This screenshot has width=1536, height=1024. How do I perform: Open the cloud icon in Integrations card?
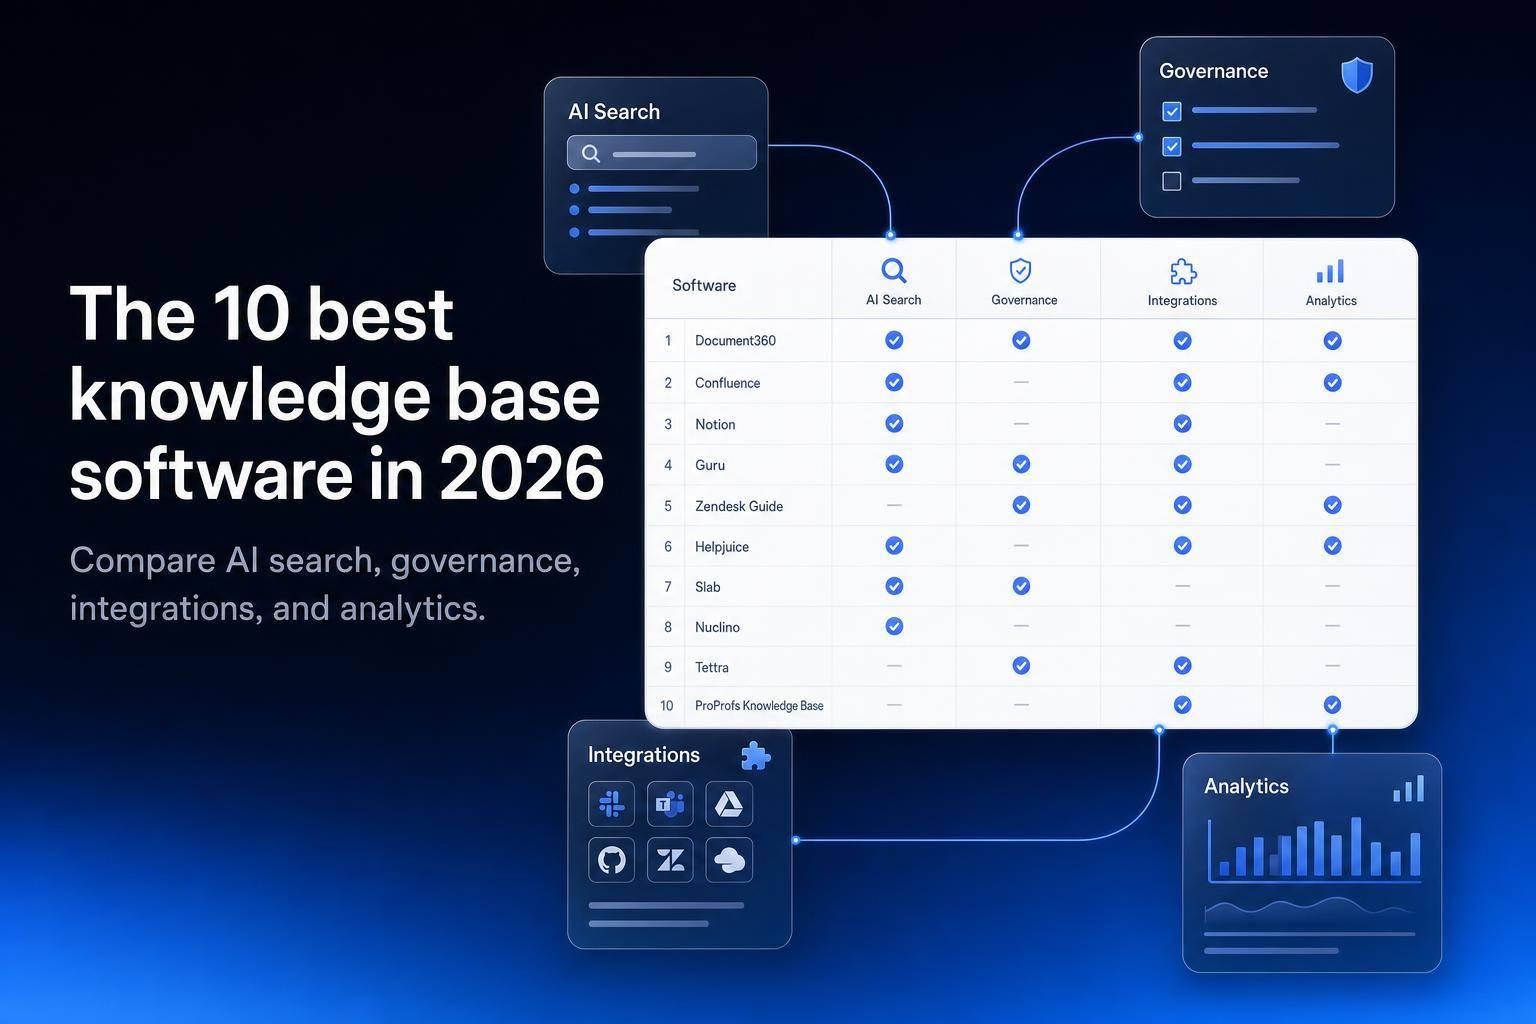[x=729, y=860]
